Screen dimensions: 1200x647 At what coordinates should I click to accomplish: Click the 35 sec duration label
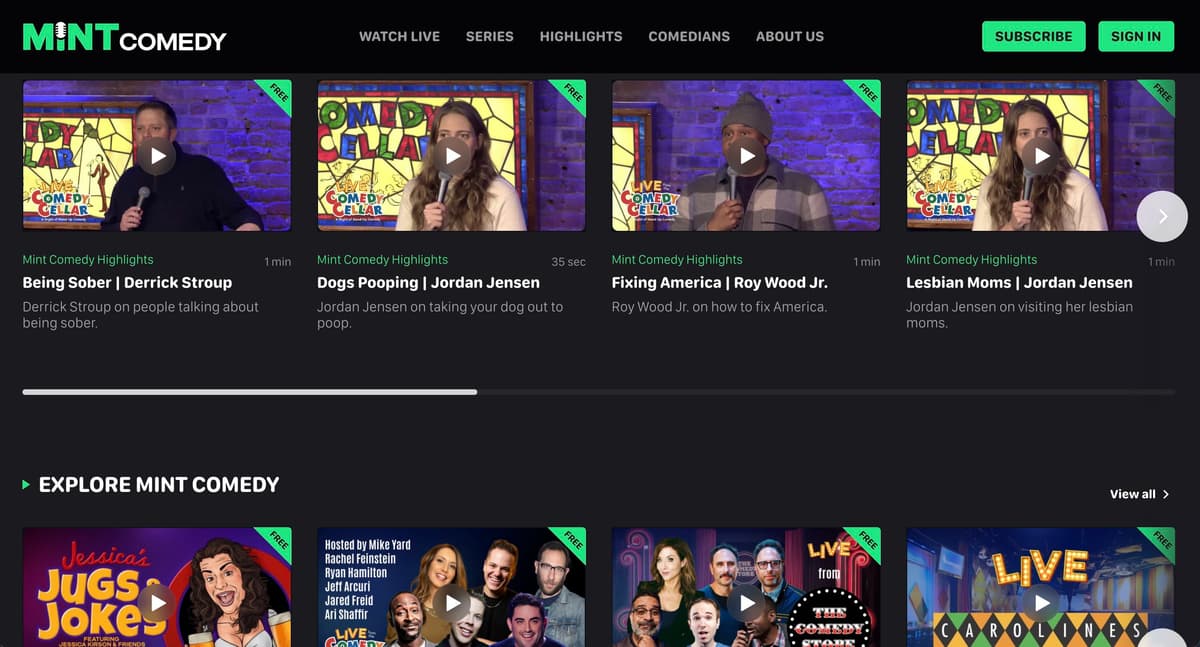click(569, 262)
